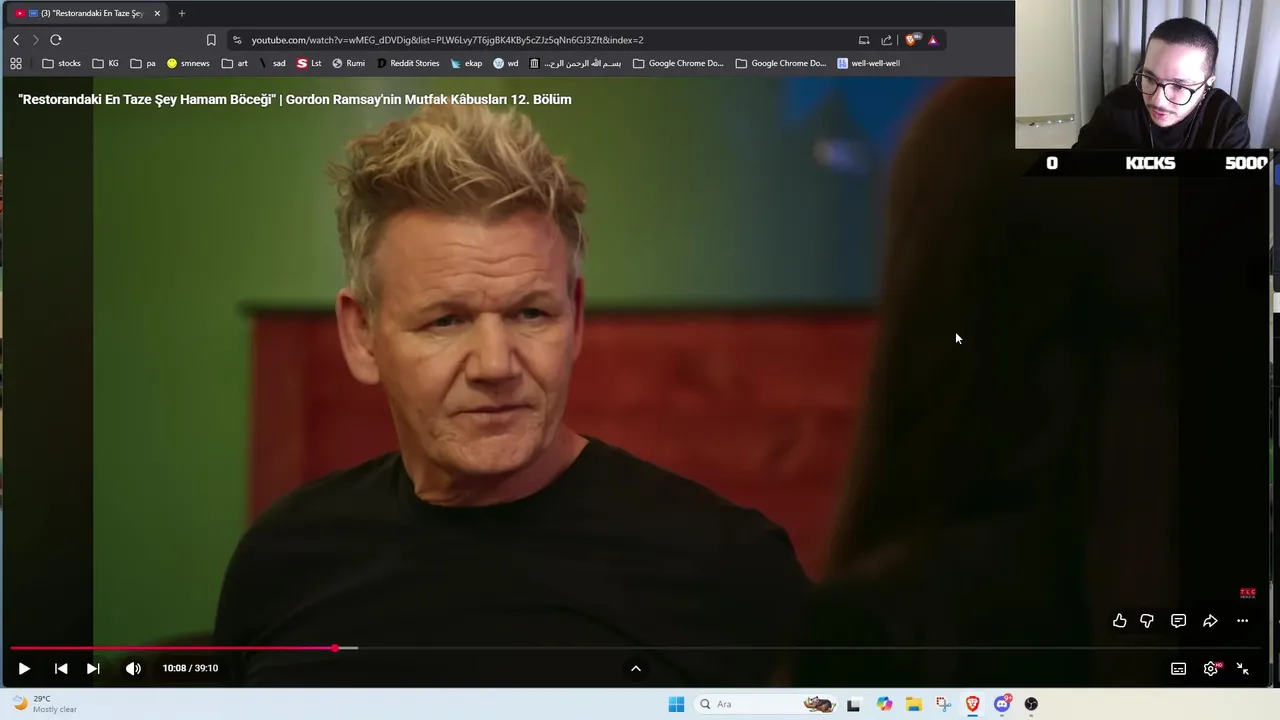Open more actions three-dot menu
This screenshot has width=1280, height=720.
[1242, 621]
